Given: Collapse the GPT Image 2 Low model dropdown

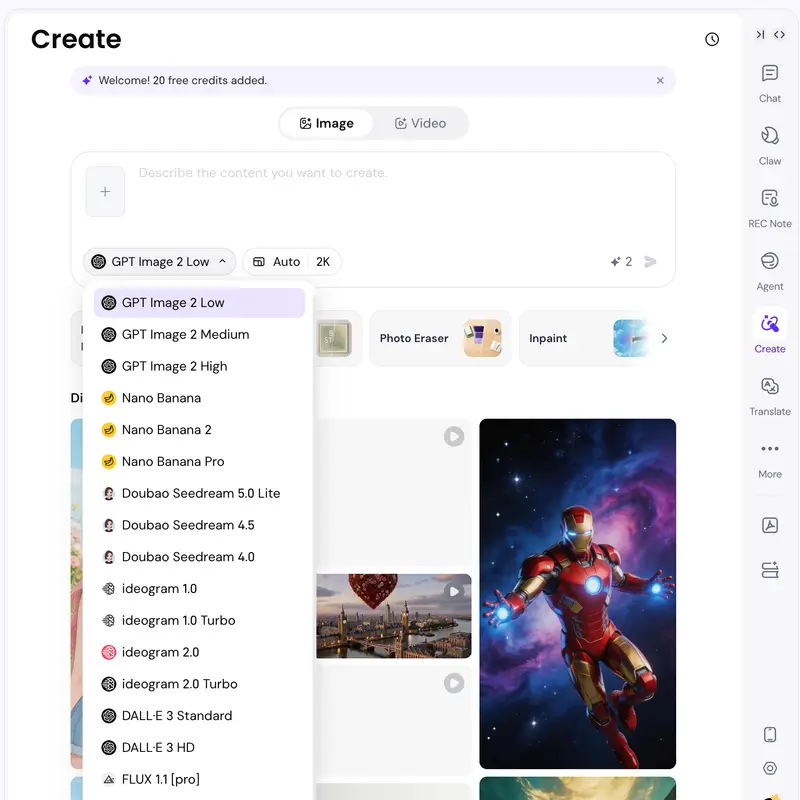Looking at the screenshot, I should [159, 262].
